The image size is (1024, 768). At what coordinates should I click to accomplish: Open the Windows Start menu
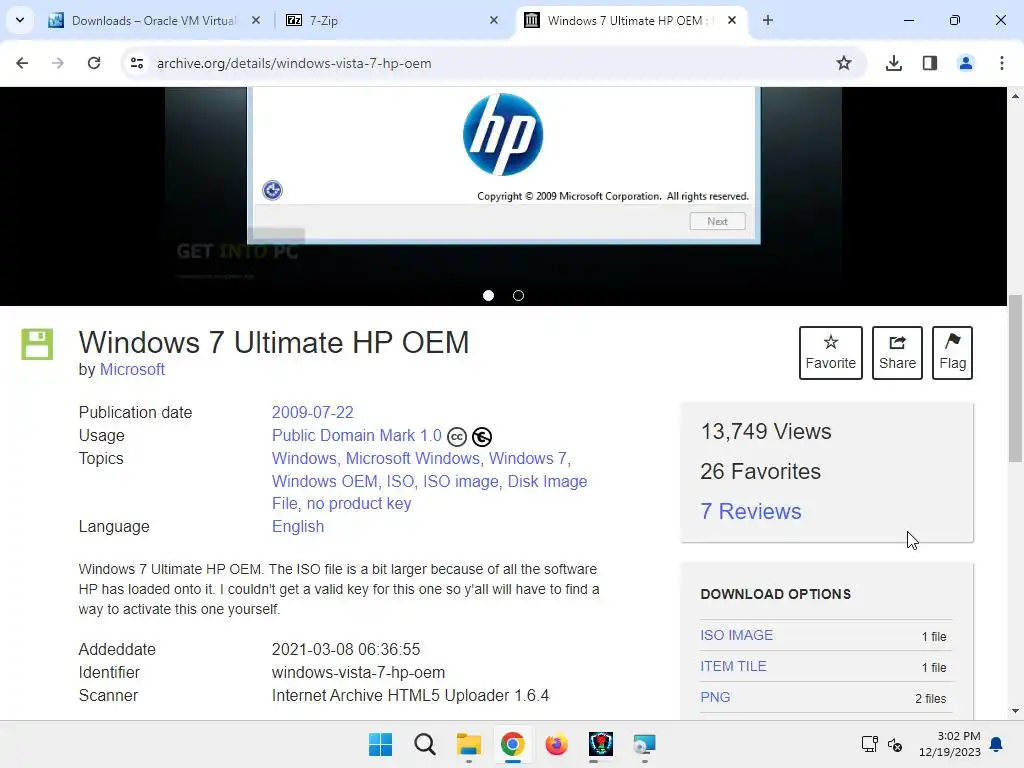coord(381,744)
